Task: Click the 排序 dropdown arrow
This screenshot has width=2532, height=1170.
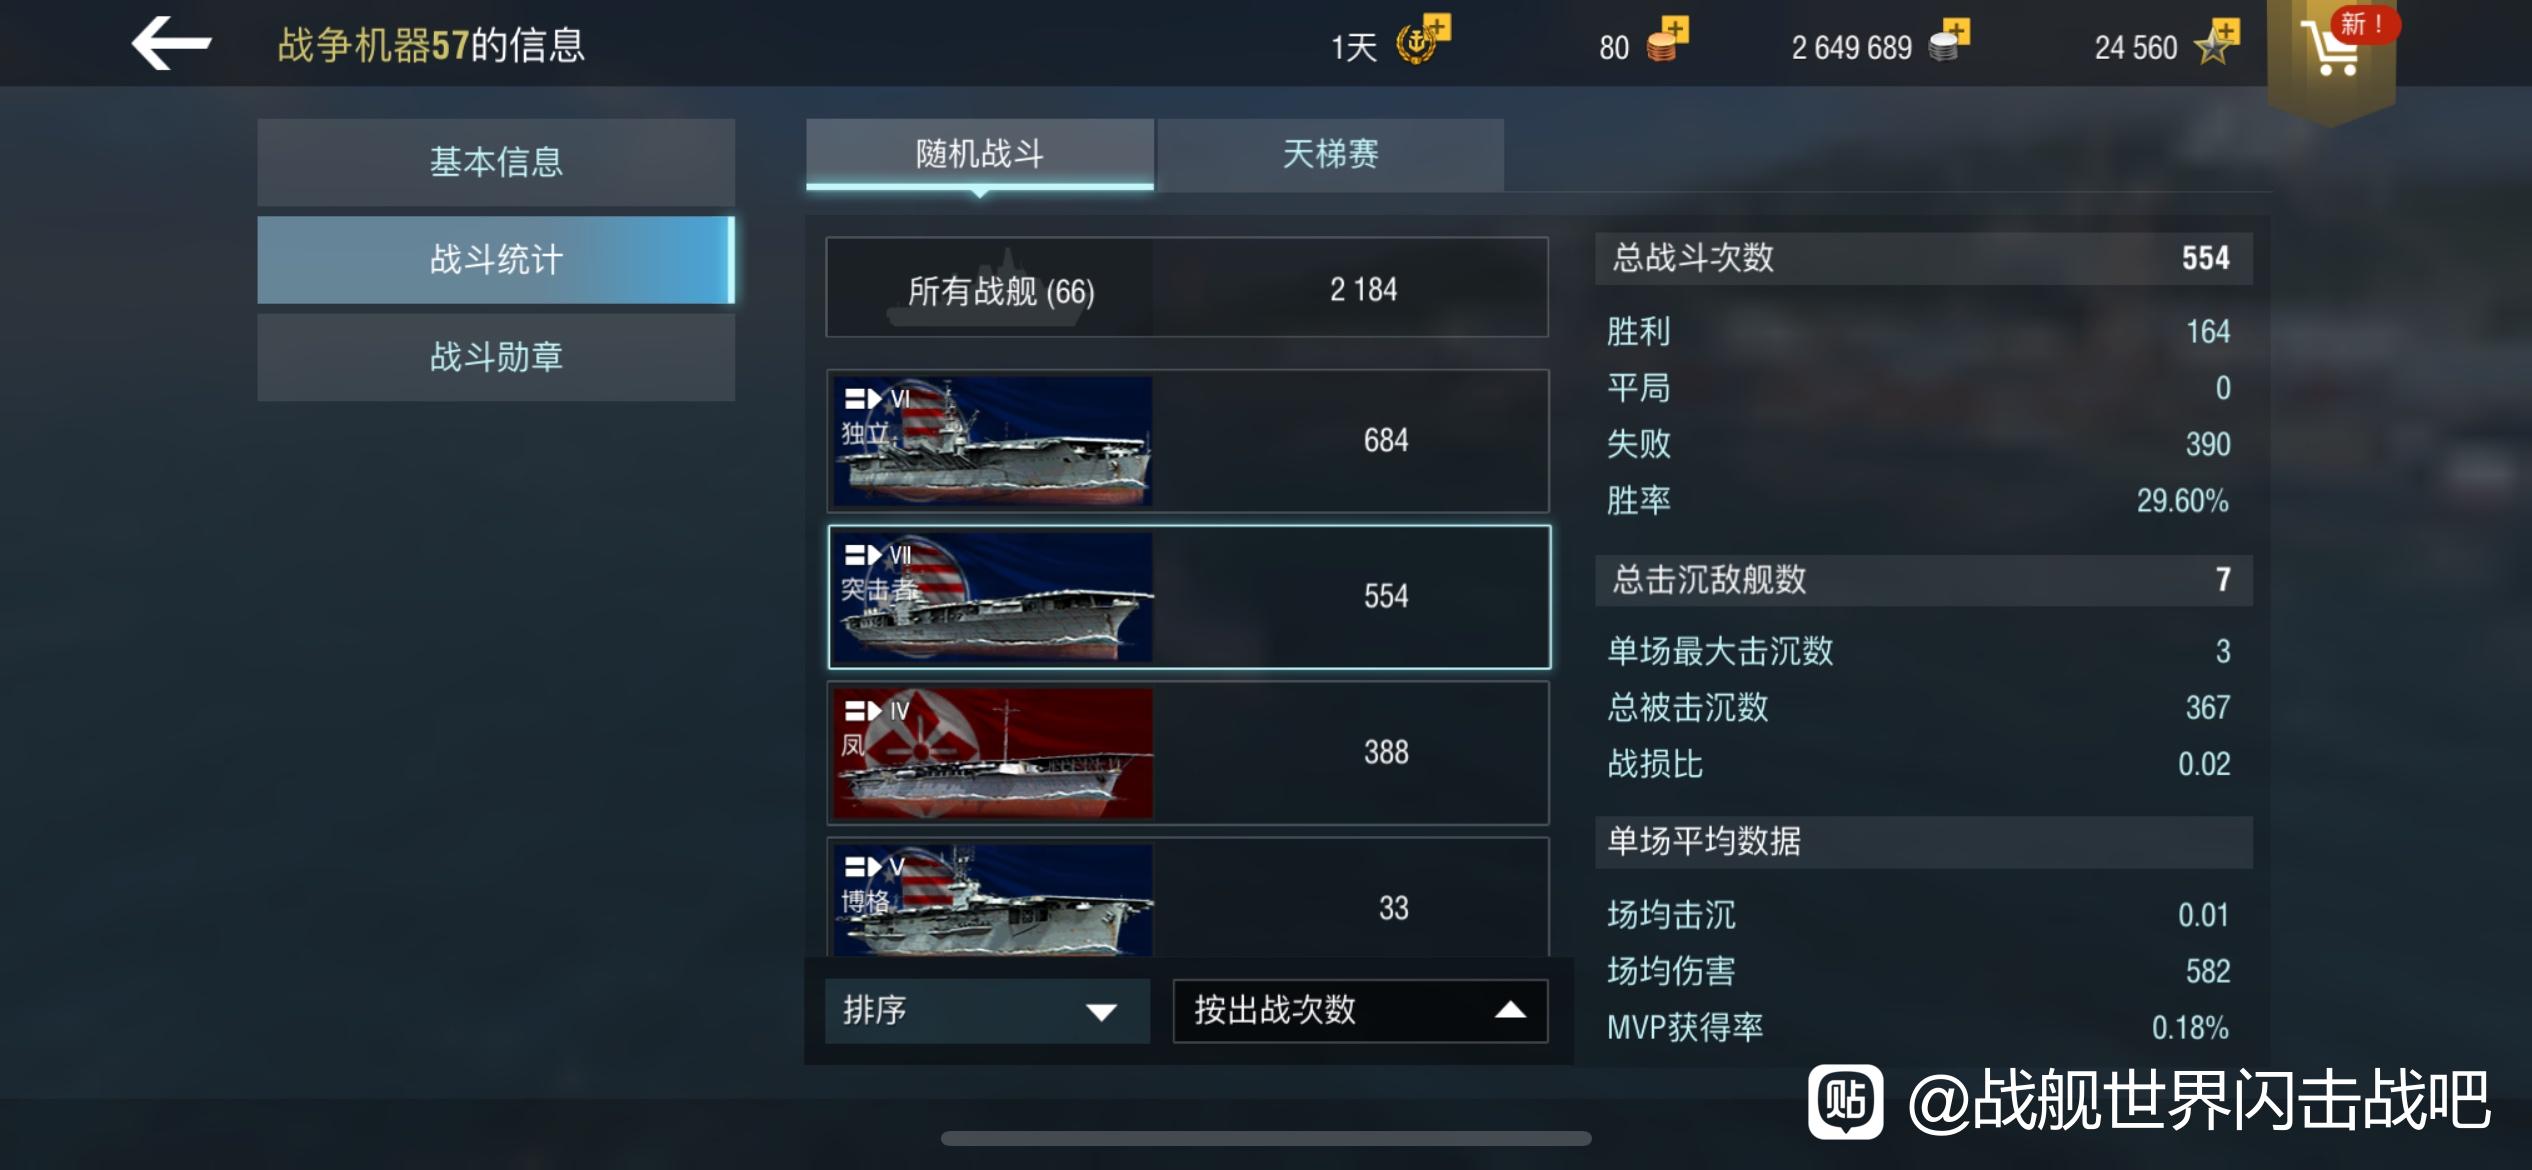Action: pyautogui.click(x=1101, y=1012)
